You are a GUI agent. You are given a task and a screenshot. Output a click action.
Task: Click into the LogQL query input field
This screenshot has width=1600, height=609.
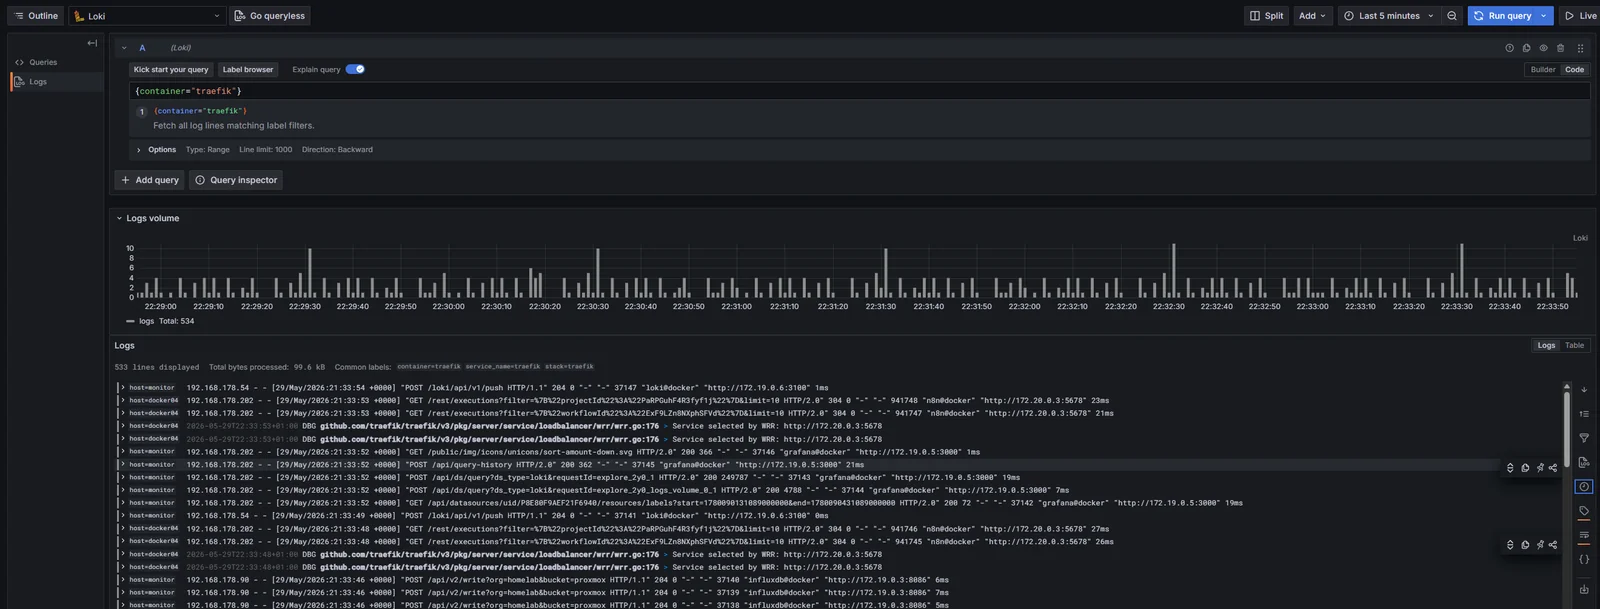pyautogui.click(x=860, y=91)
